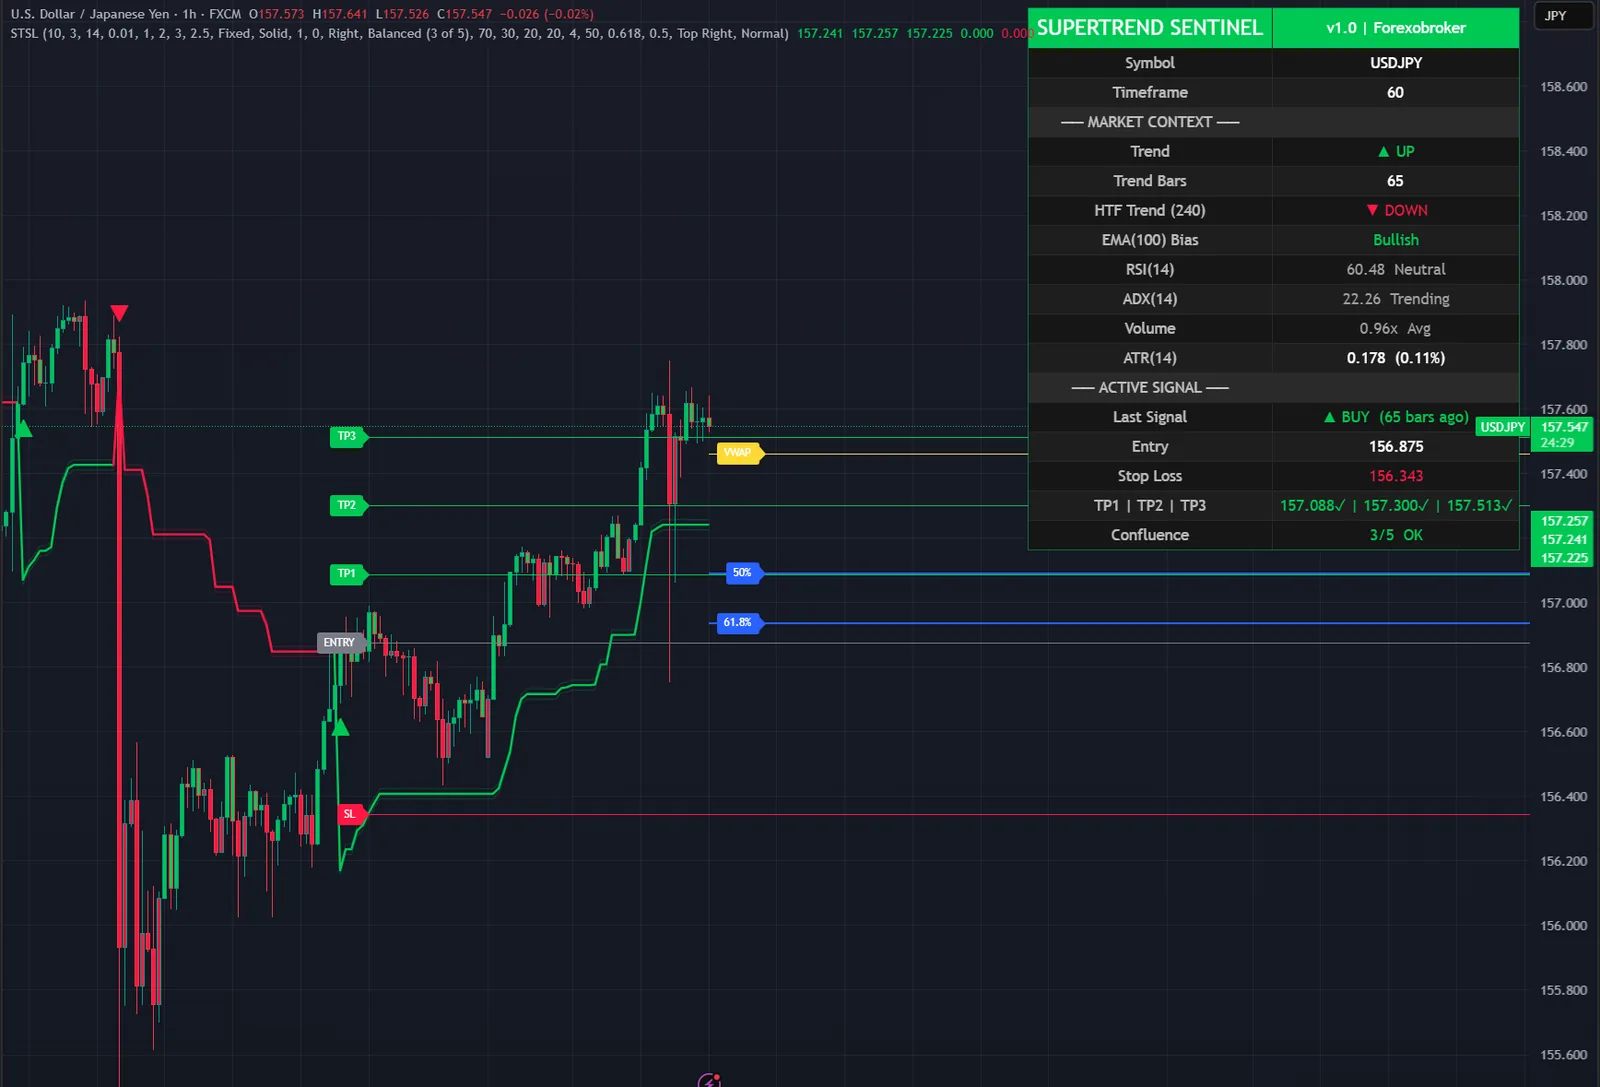Click the 157.000 price axis label
The height and width of the screenshot is (1087, 1600).
(1564, 603)
